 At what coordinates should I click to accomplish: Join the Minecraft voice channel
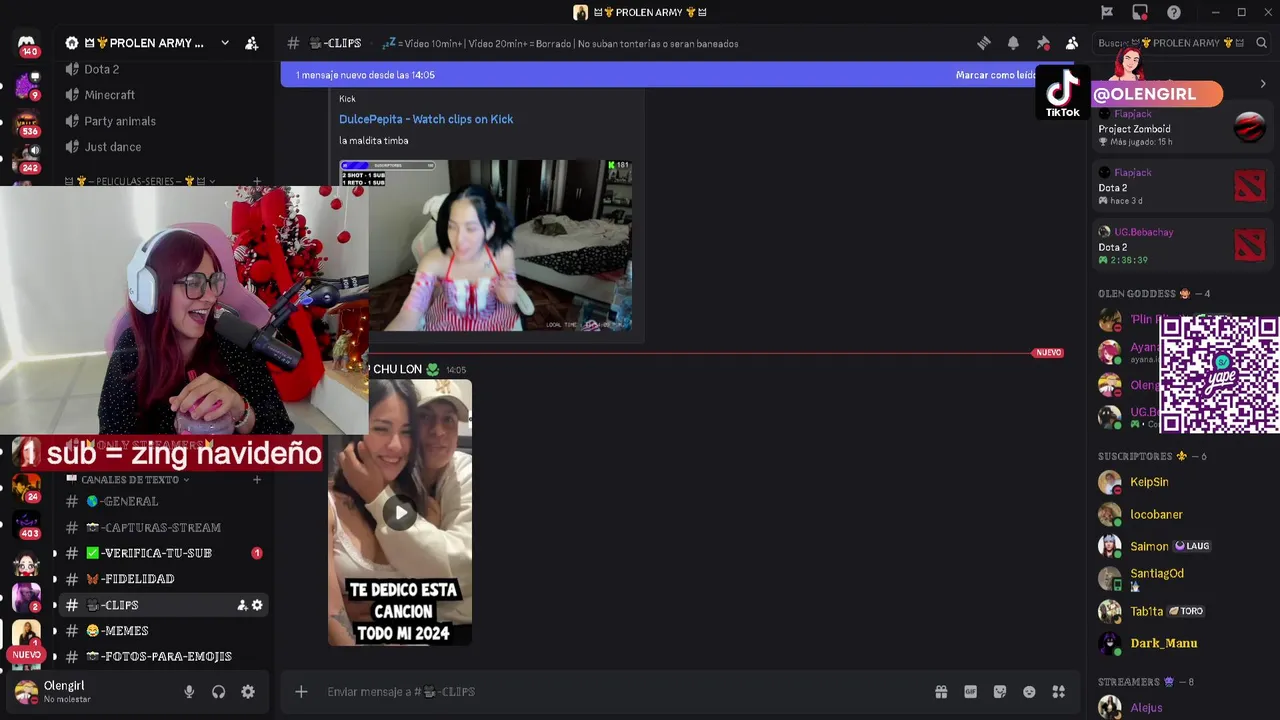click(x=109, y=95)
